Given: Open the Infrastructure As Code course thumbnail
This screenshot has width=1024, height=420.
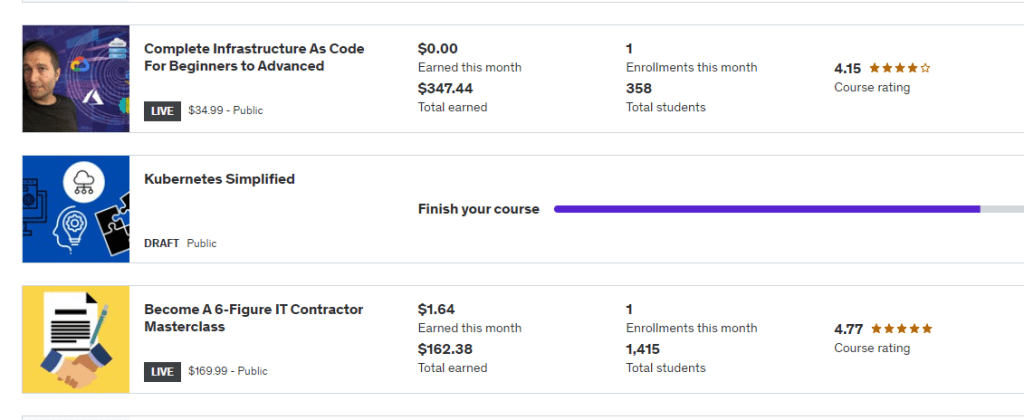Looking at the screenshot, I should pos(76,78).
